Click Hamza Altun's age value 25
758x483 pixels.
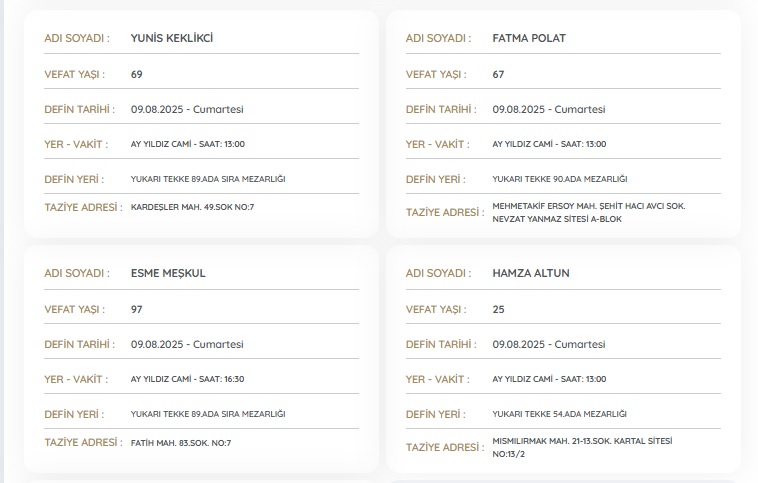pyautogui.click(x=499, y=309)
